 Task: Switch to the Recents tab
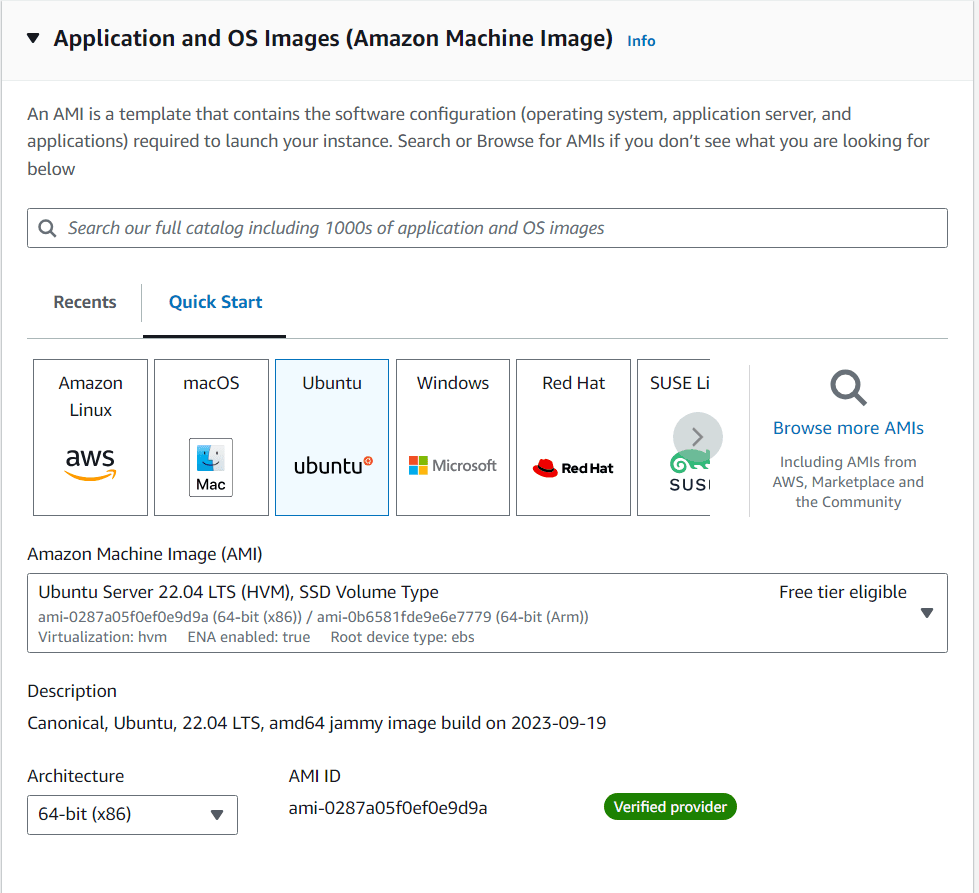[x=85, y=302]
